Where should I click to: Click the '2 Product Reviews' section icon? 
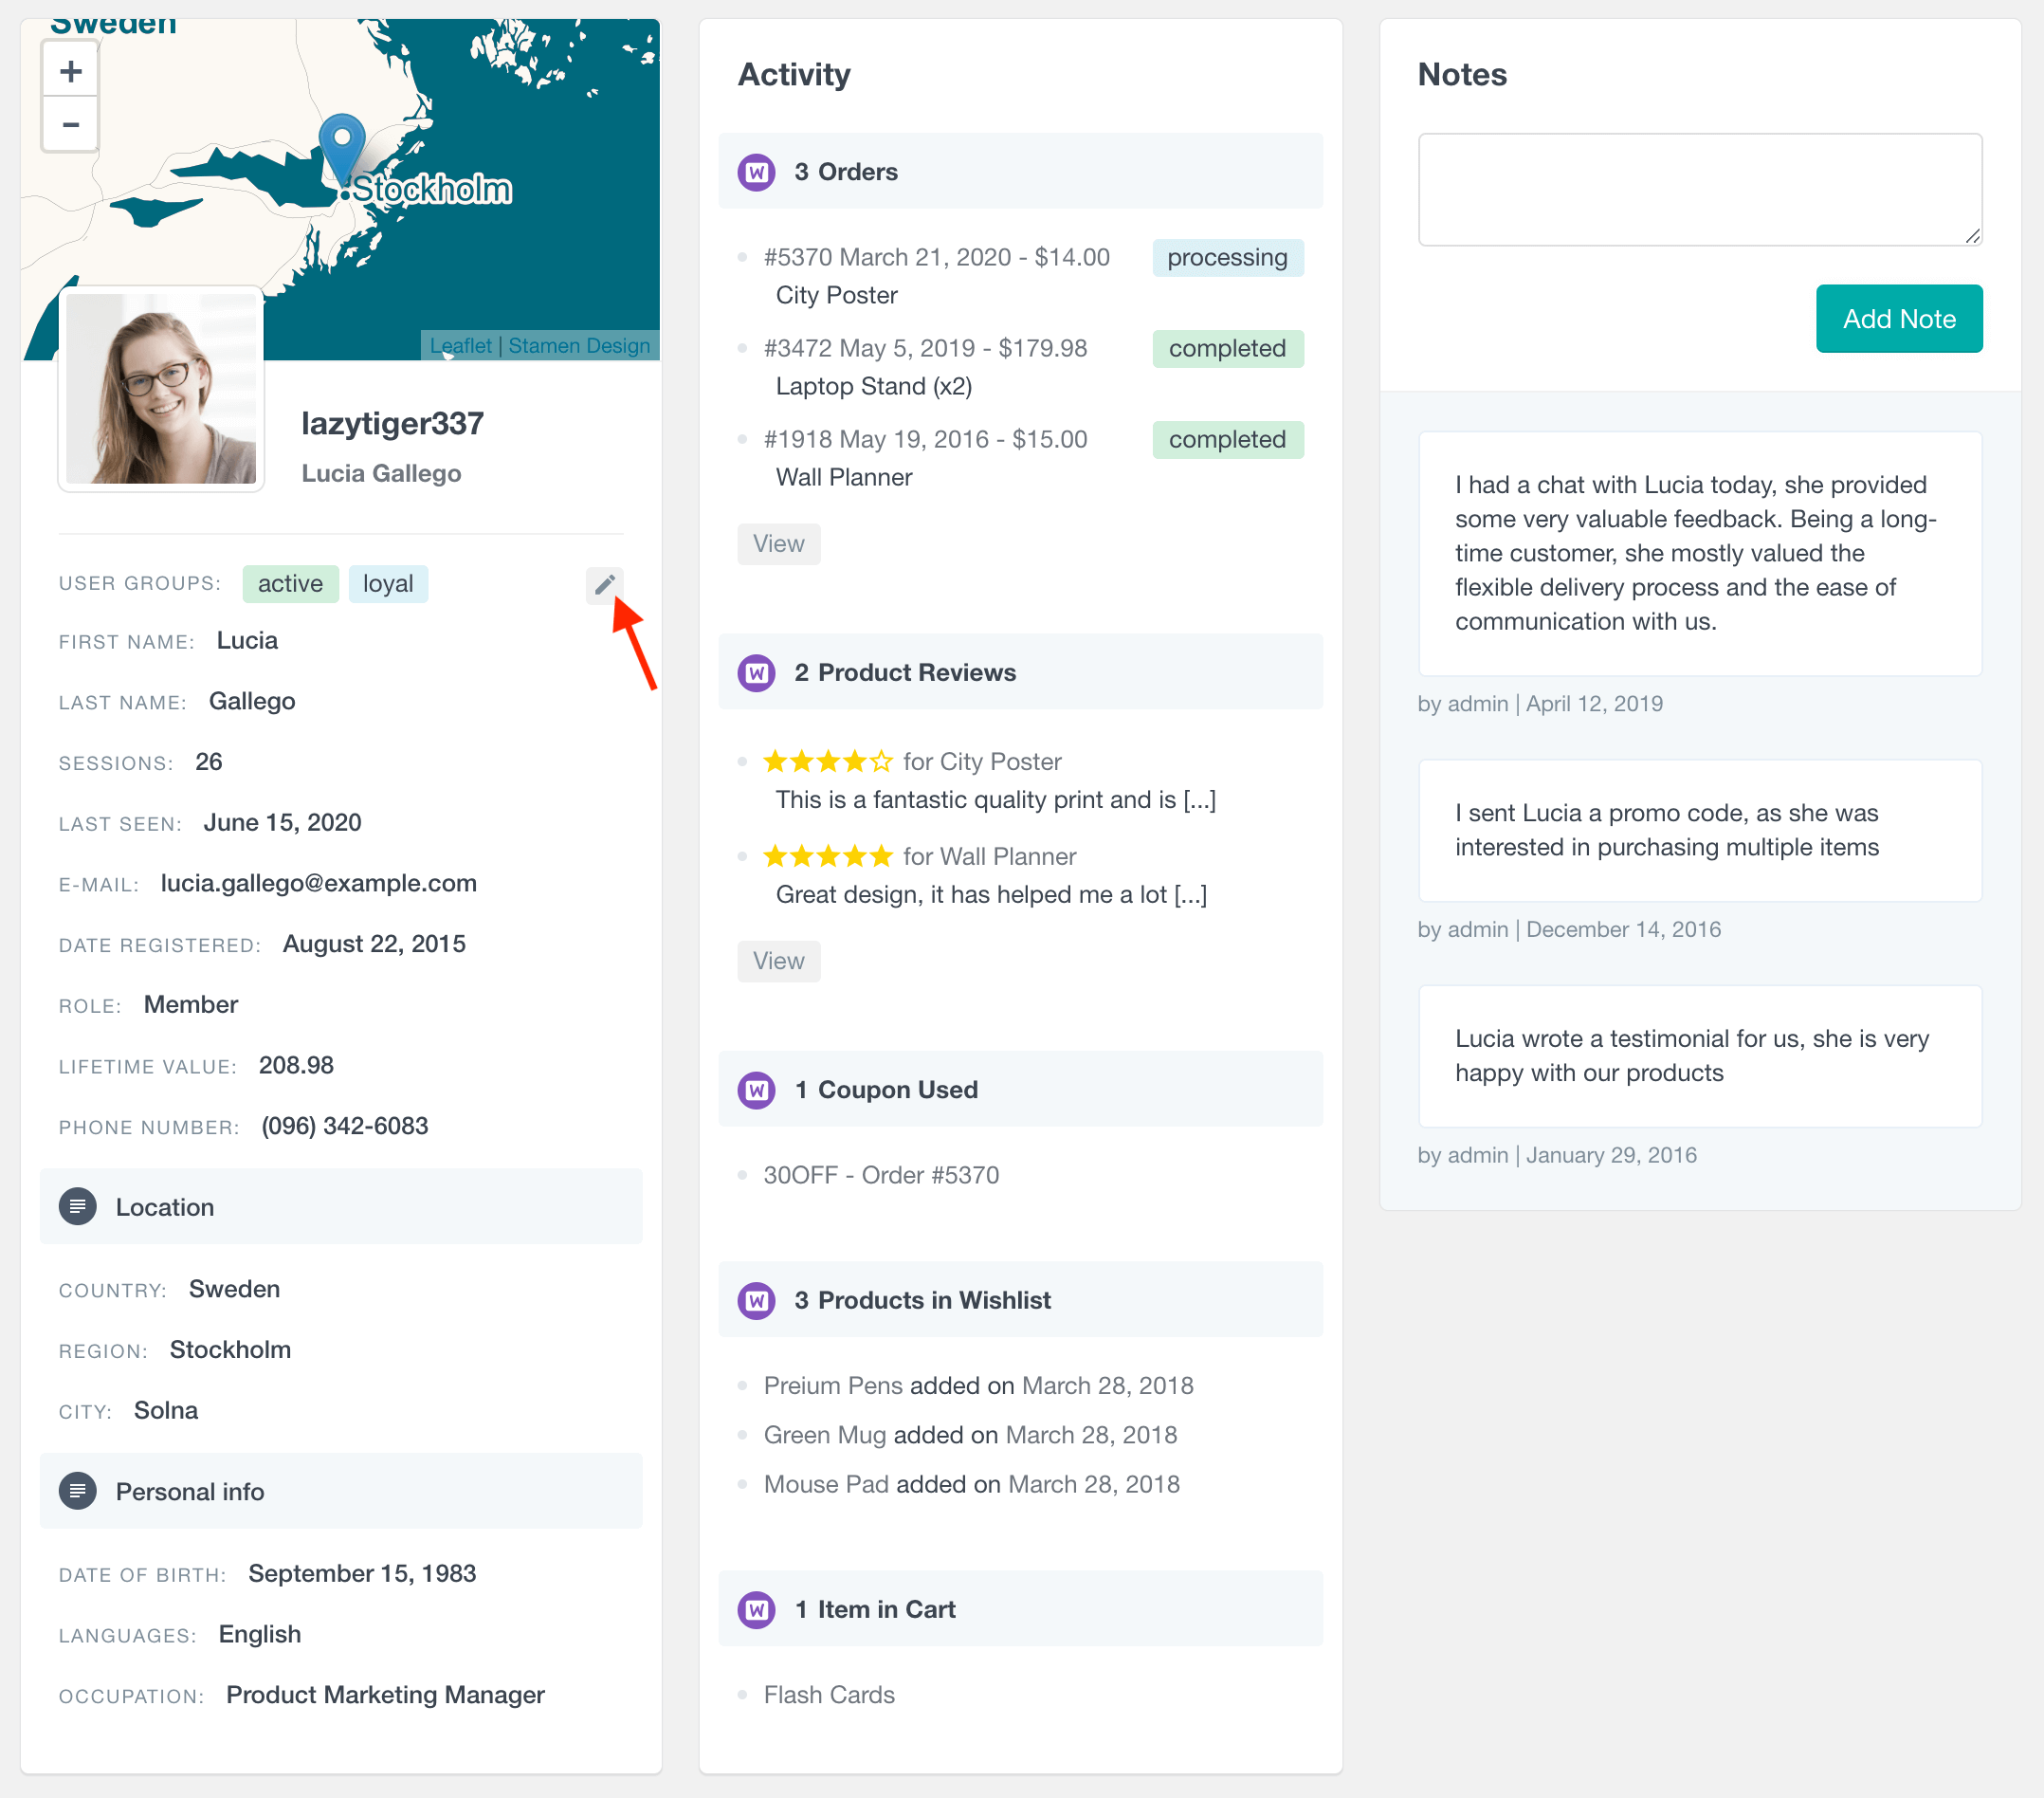757,673
